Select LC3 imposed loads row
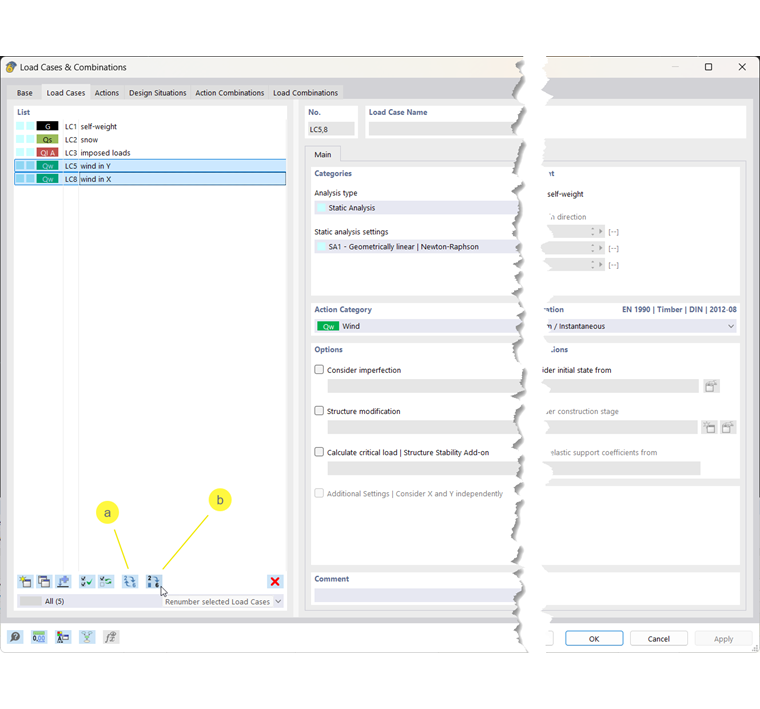 coord(150,153)
